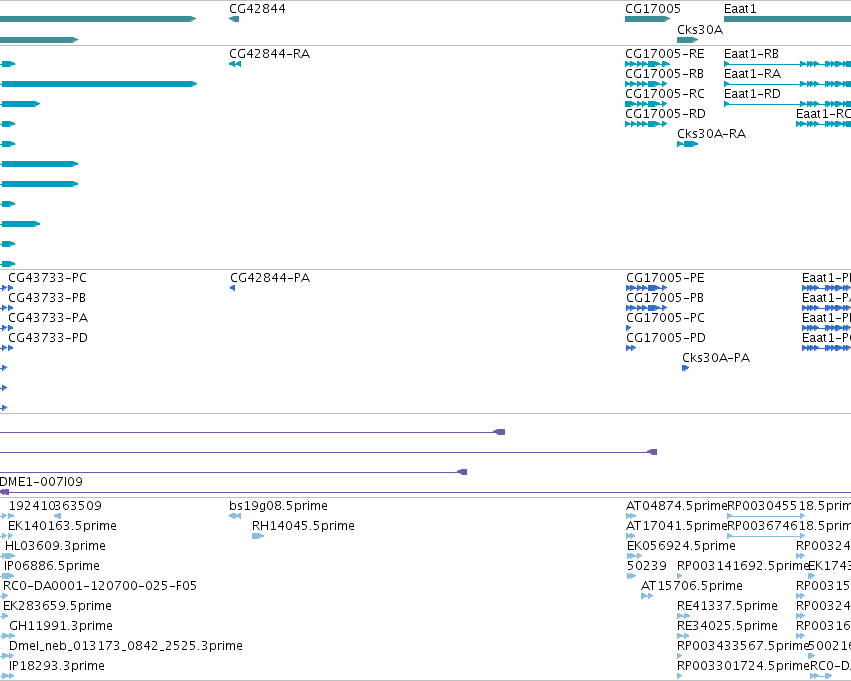This screenshot has width=851, height=681.
Task: Click the RP003433567.5prime EST label
Action: tap(743, 646)
